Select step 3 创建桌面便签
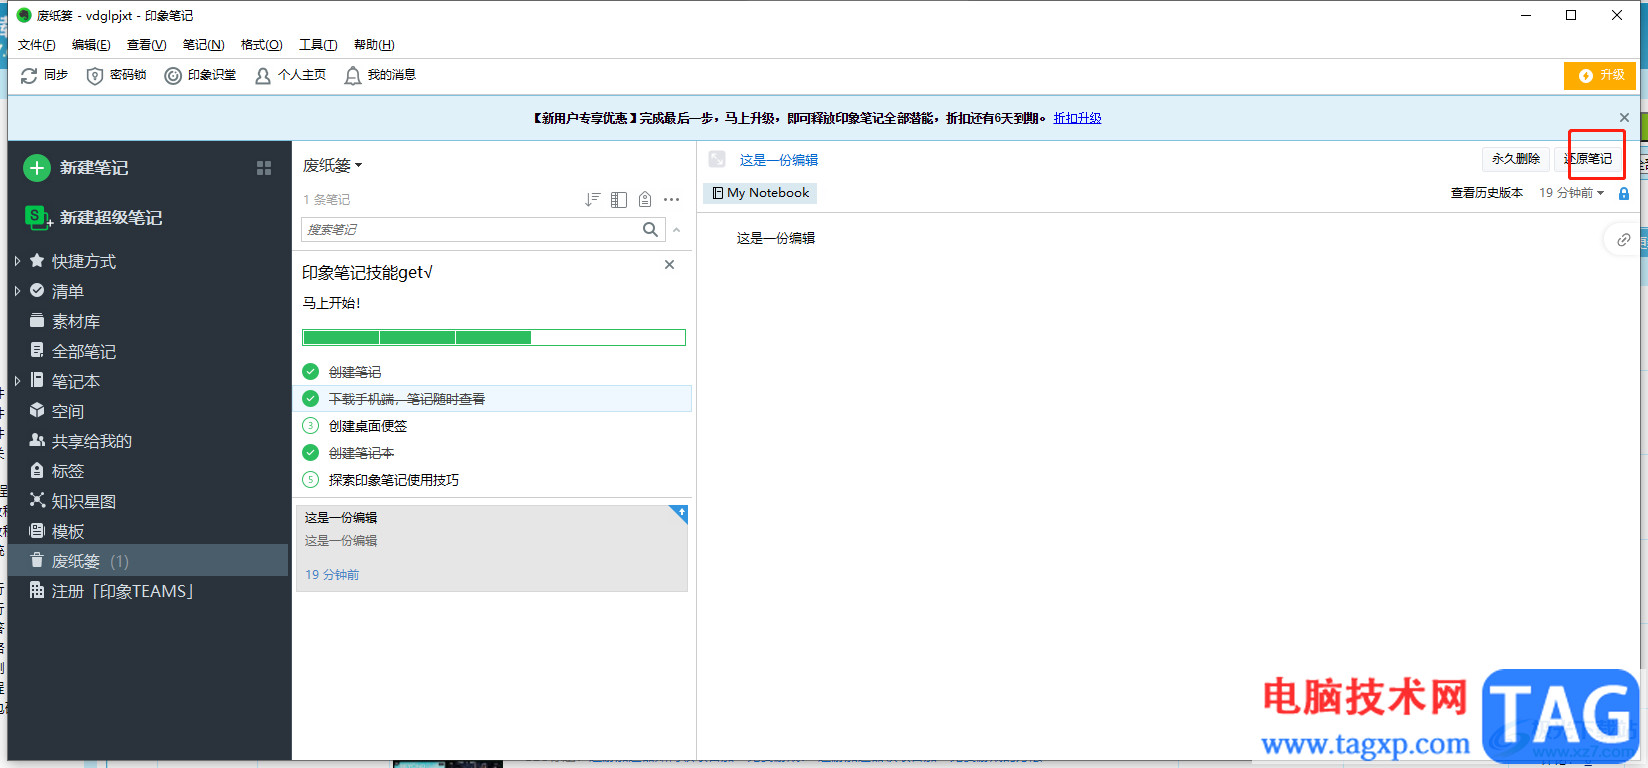 (368, 426)
